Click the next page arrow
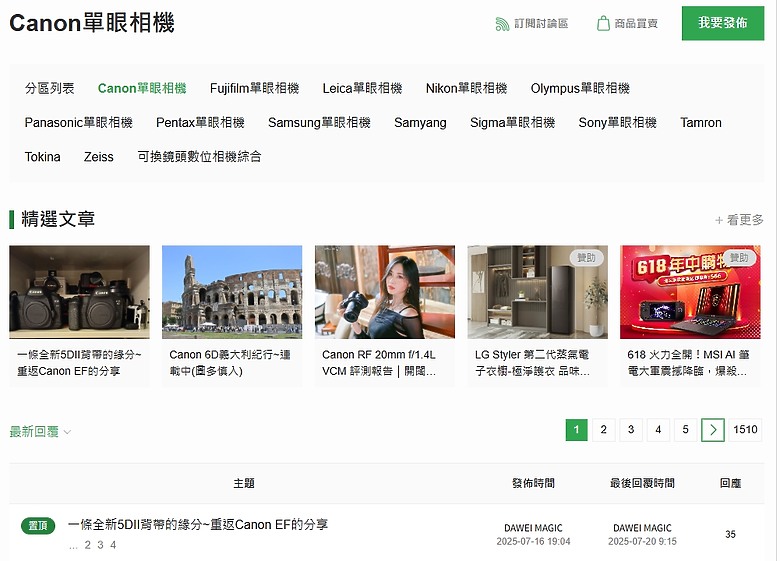The height and width of the screenshot is (561, 780). pos(713,430)
